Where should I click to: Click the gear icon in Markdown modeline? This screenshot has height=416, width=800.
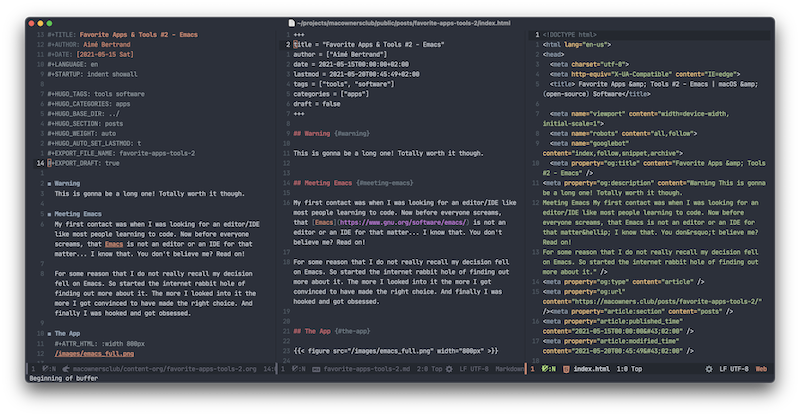point(449,369)
